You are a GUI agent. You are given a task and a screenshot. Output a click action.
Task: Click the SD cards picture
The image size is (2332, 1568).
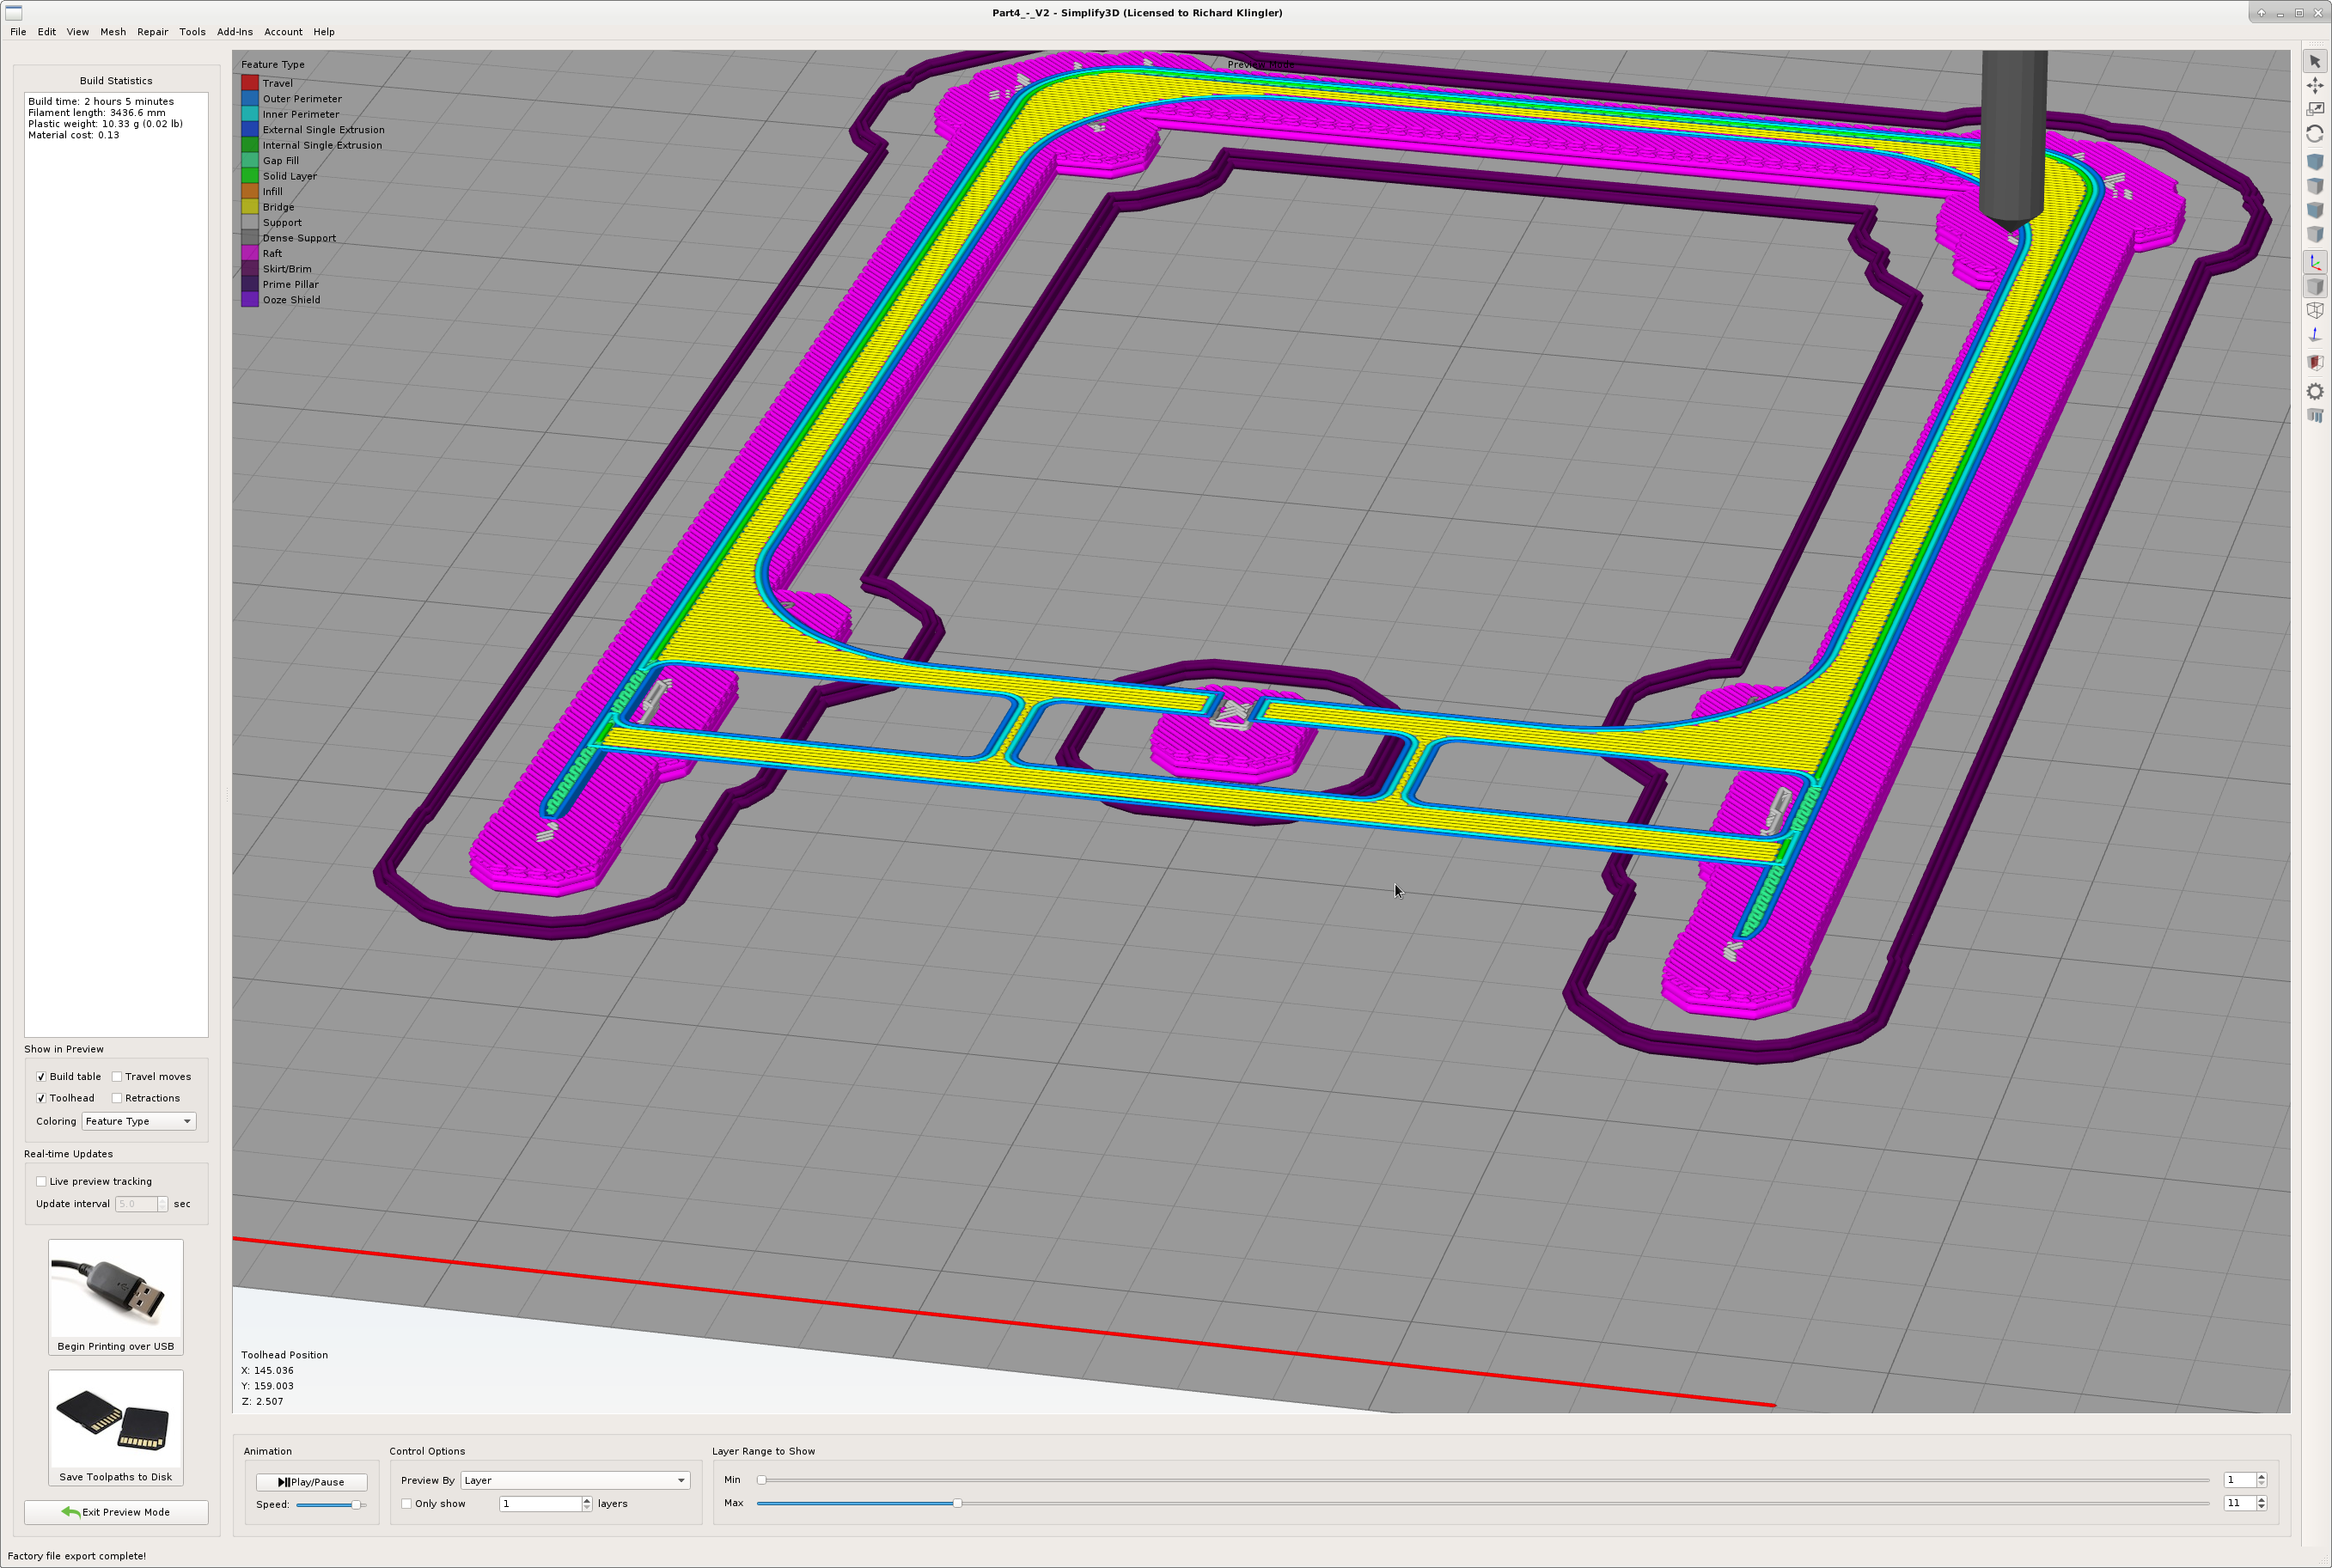116,1420
